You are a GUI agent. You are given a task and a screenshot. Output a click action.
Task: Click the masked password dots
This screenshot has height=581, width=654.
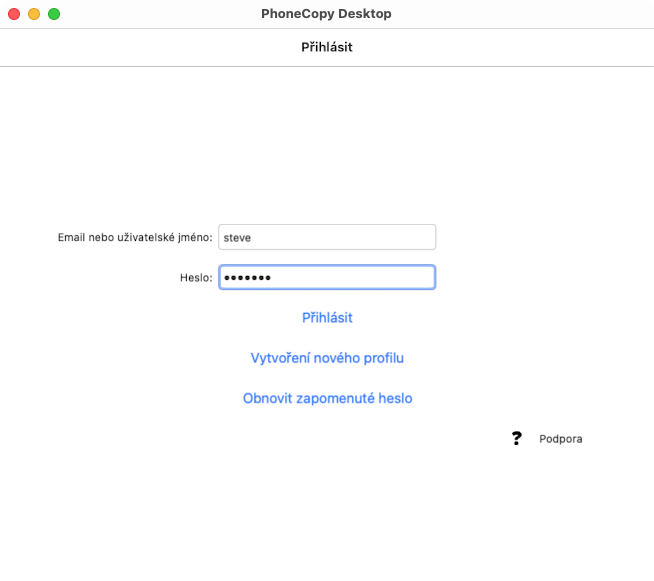point(247,277)
